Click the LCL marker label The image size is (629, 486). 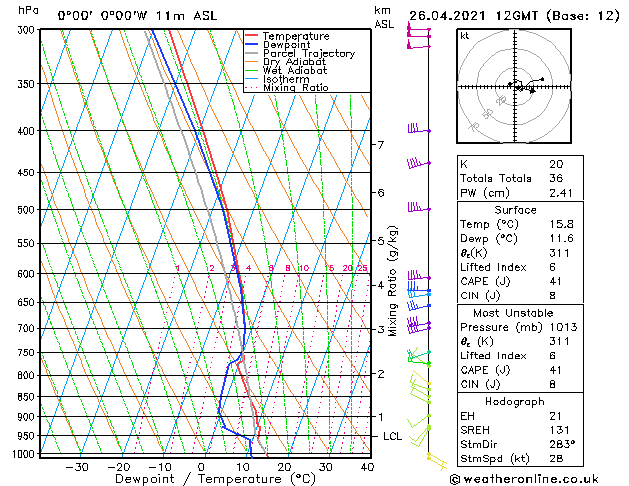(x=392, y=437)
